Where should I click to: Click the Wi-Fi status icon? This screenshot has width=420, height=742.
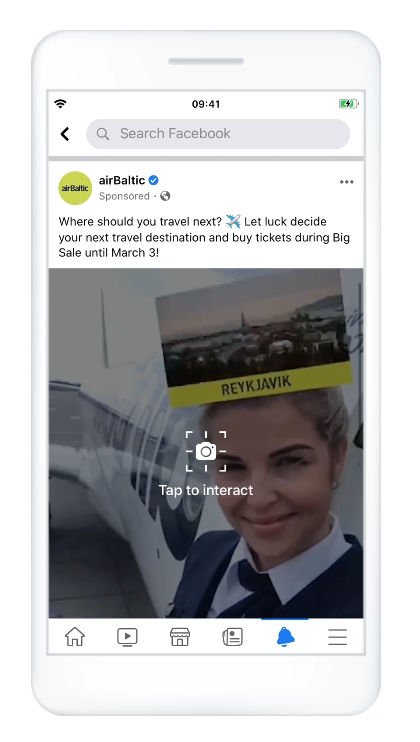(61, 104)
